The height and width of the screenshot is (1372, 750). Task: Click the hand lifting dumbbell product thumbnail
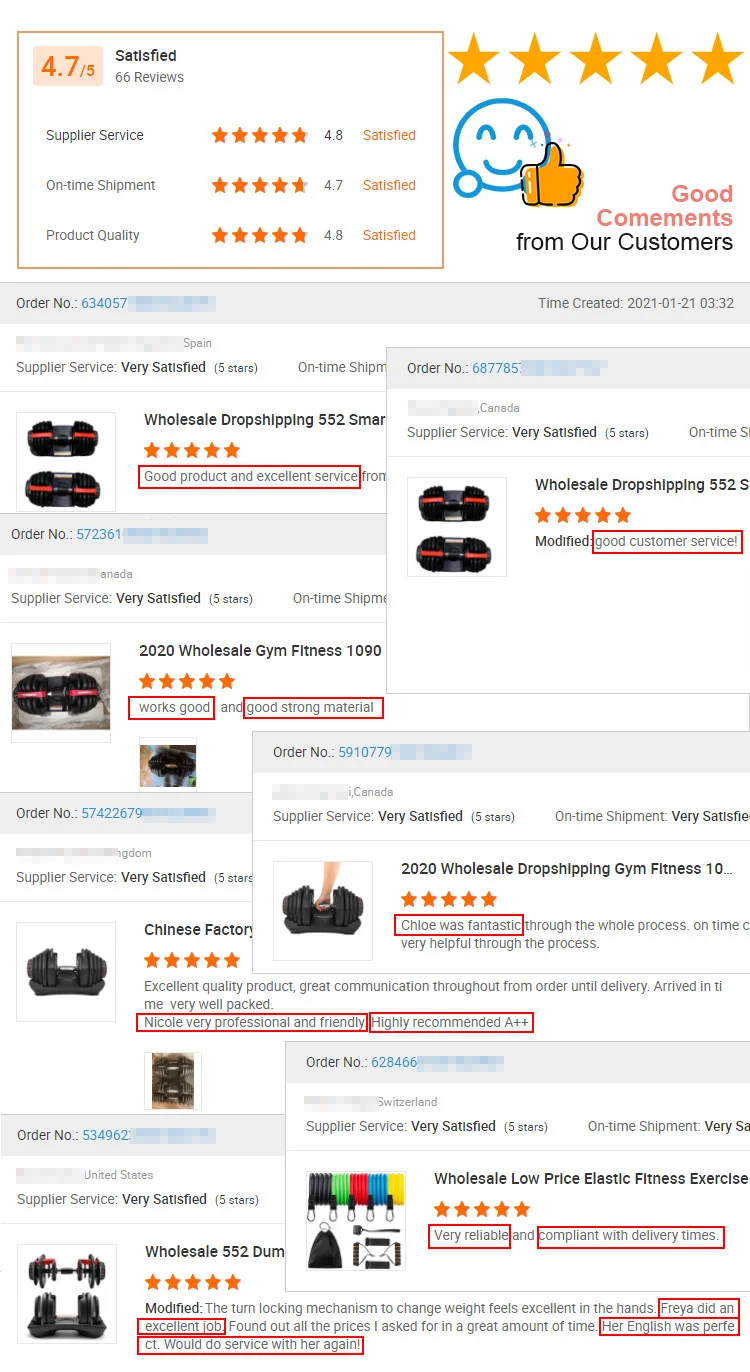pos(323,911)
